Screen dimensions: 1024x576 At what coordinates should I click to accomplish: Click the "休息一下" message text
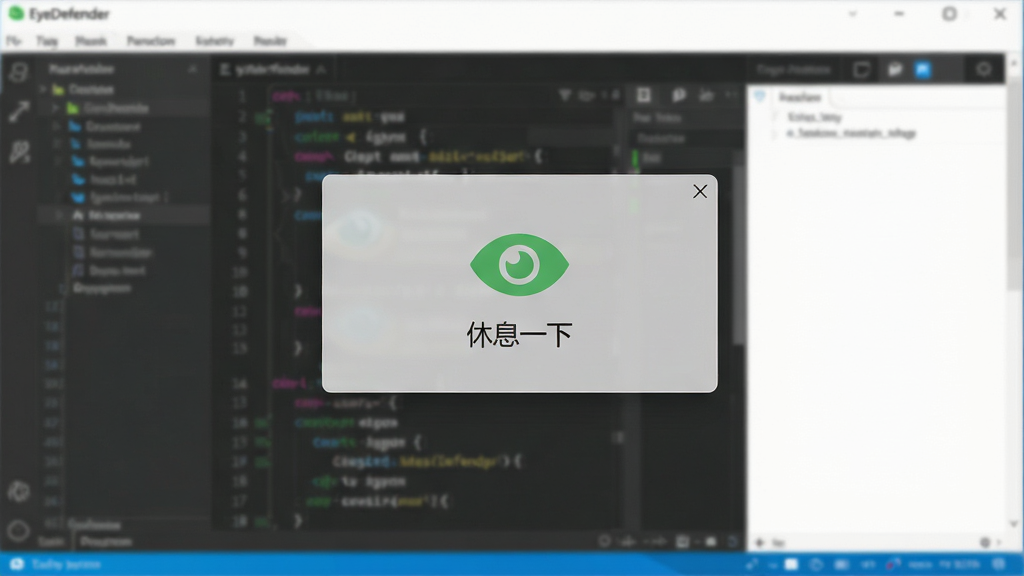pyautogui.click(x=519, y=335)
